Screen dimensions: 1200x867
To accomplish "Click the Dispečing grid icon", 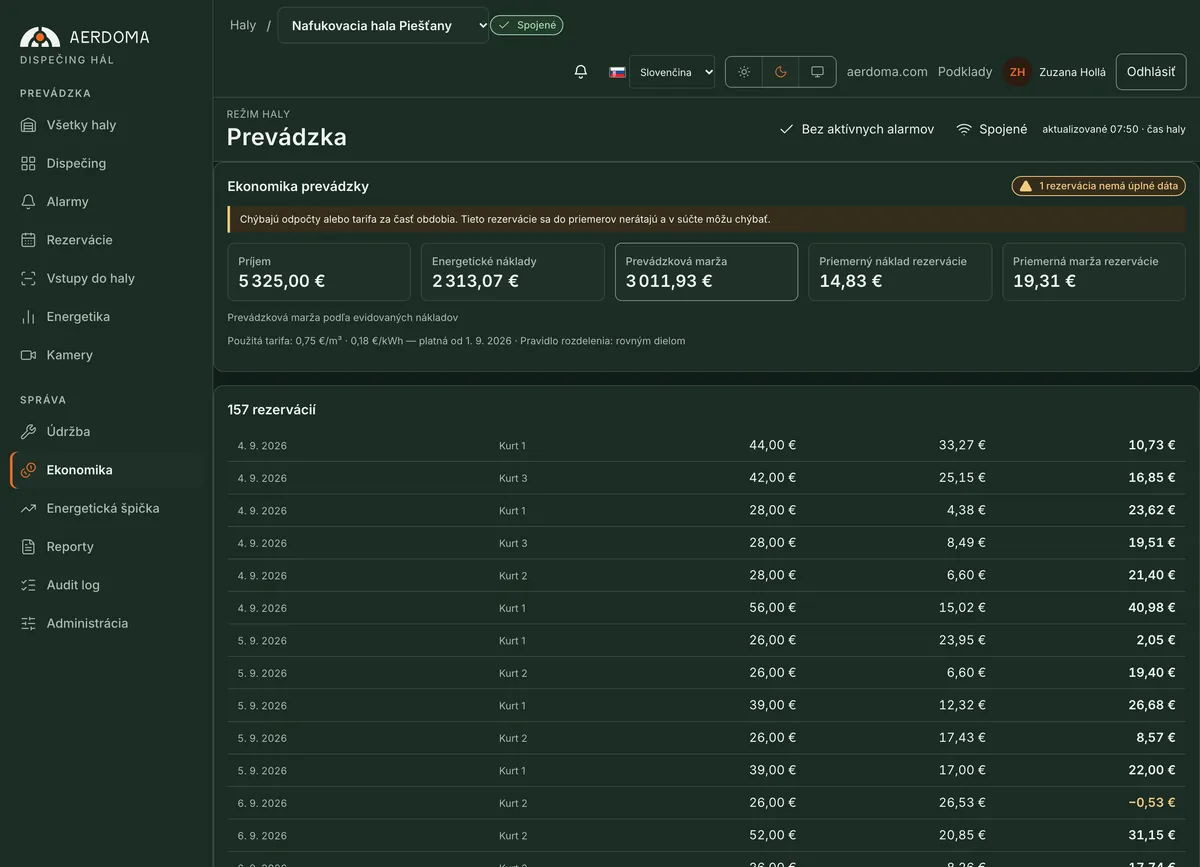I will click(x=28, y=163).
